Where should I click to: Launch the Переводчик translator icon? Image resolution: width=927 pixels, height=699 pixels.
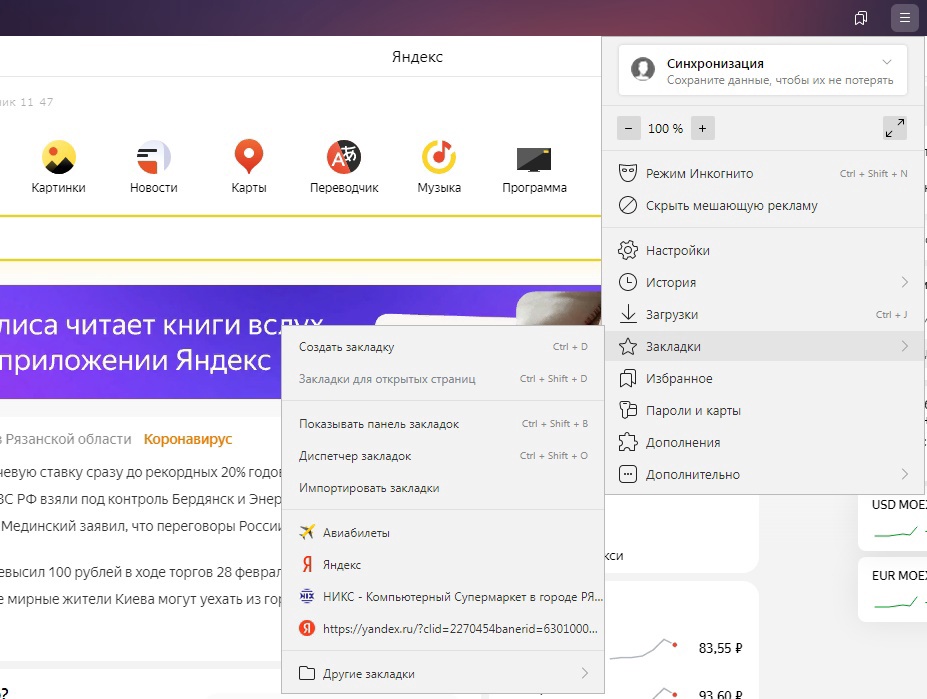tap(343, 157)
